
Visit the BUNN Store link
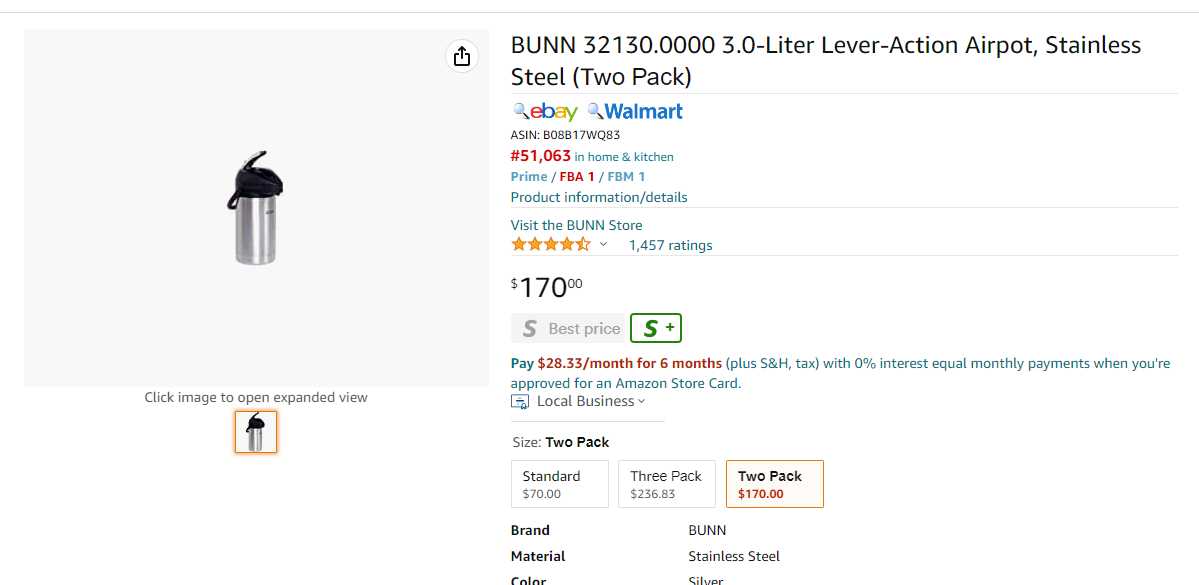pos(577,225)
